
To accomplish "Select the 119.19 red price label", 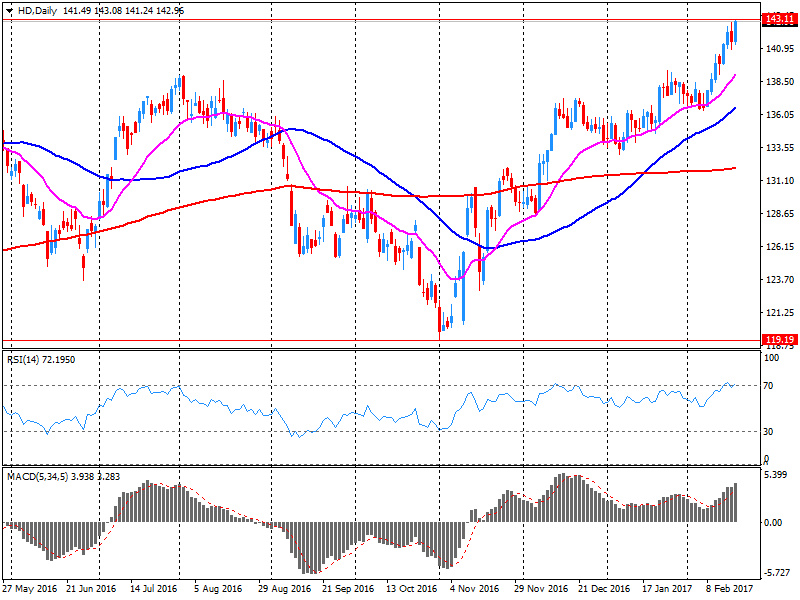I will tap(780, 339).
